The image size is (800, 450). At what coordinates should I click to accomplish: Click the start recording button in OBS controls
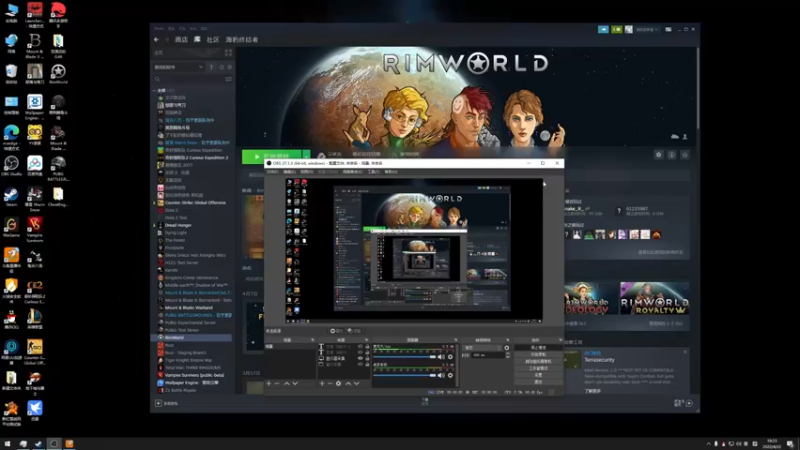(538, 354)
